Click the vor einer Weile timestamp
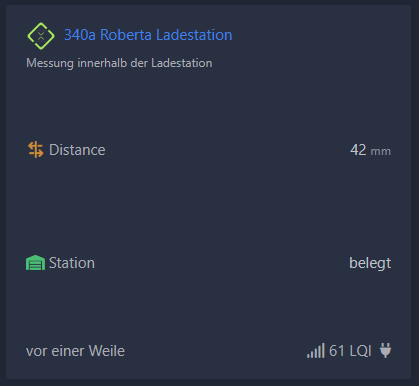Image resolution: width=419 pixels, height=386 pixels. [x=76, y=351]
